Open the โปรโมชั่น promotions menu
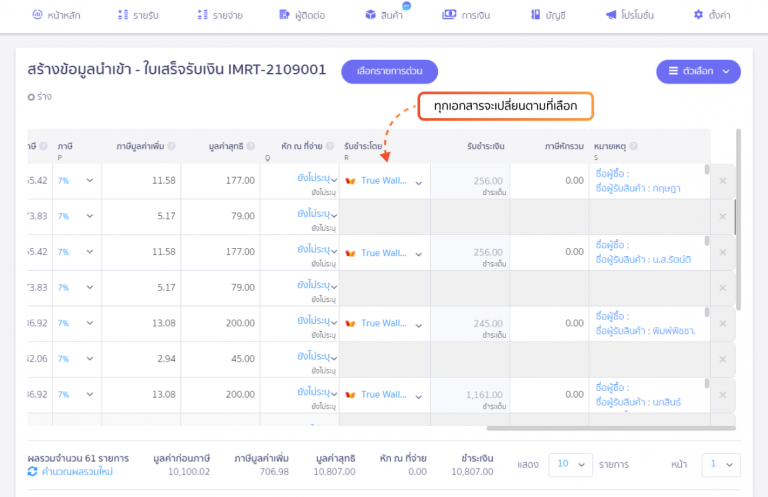 point(630,15)
